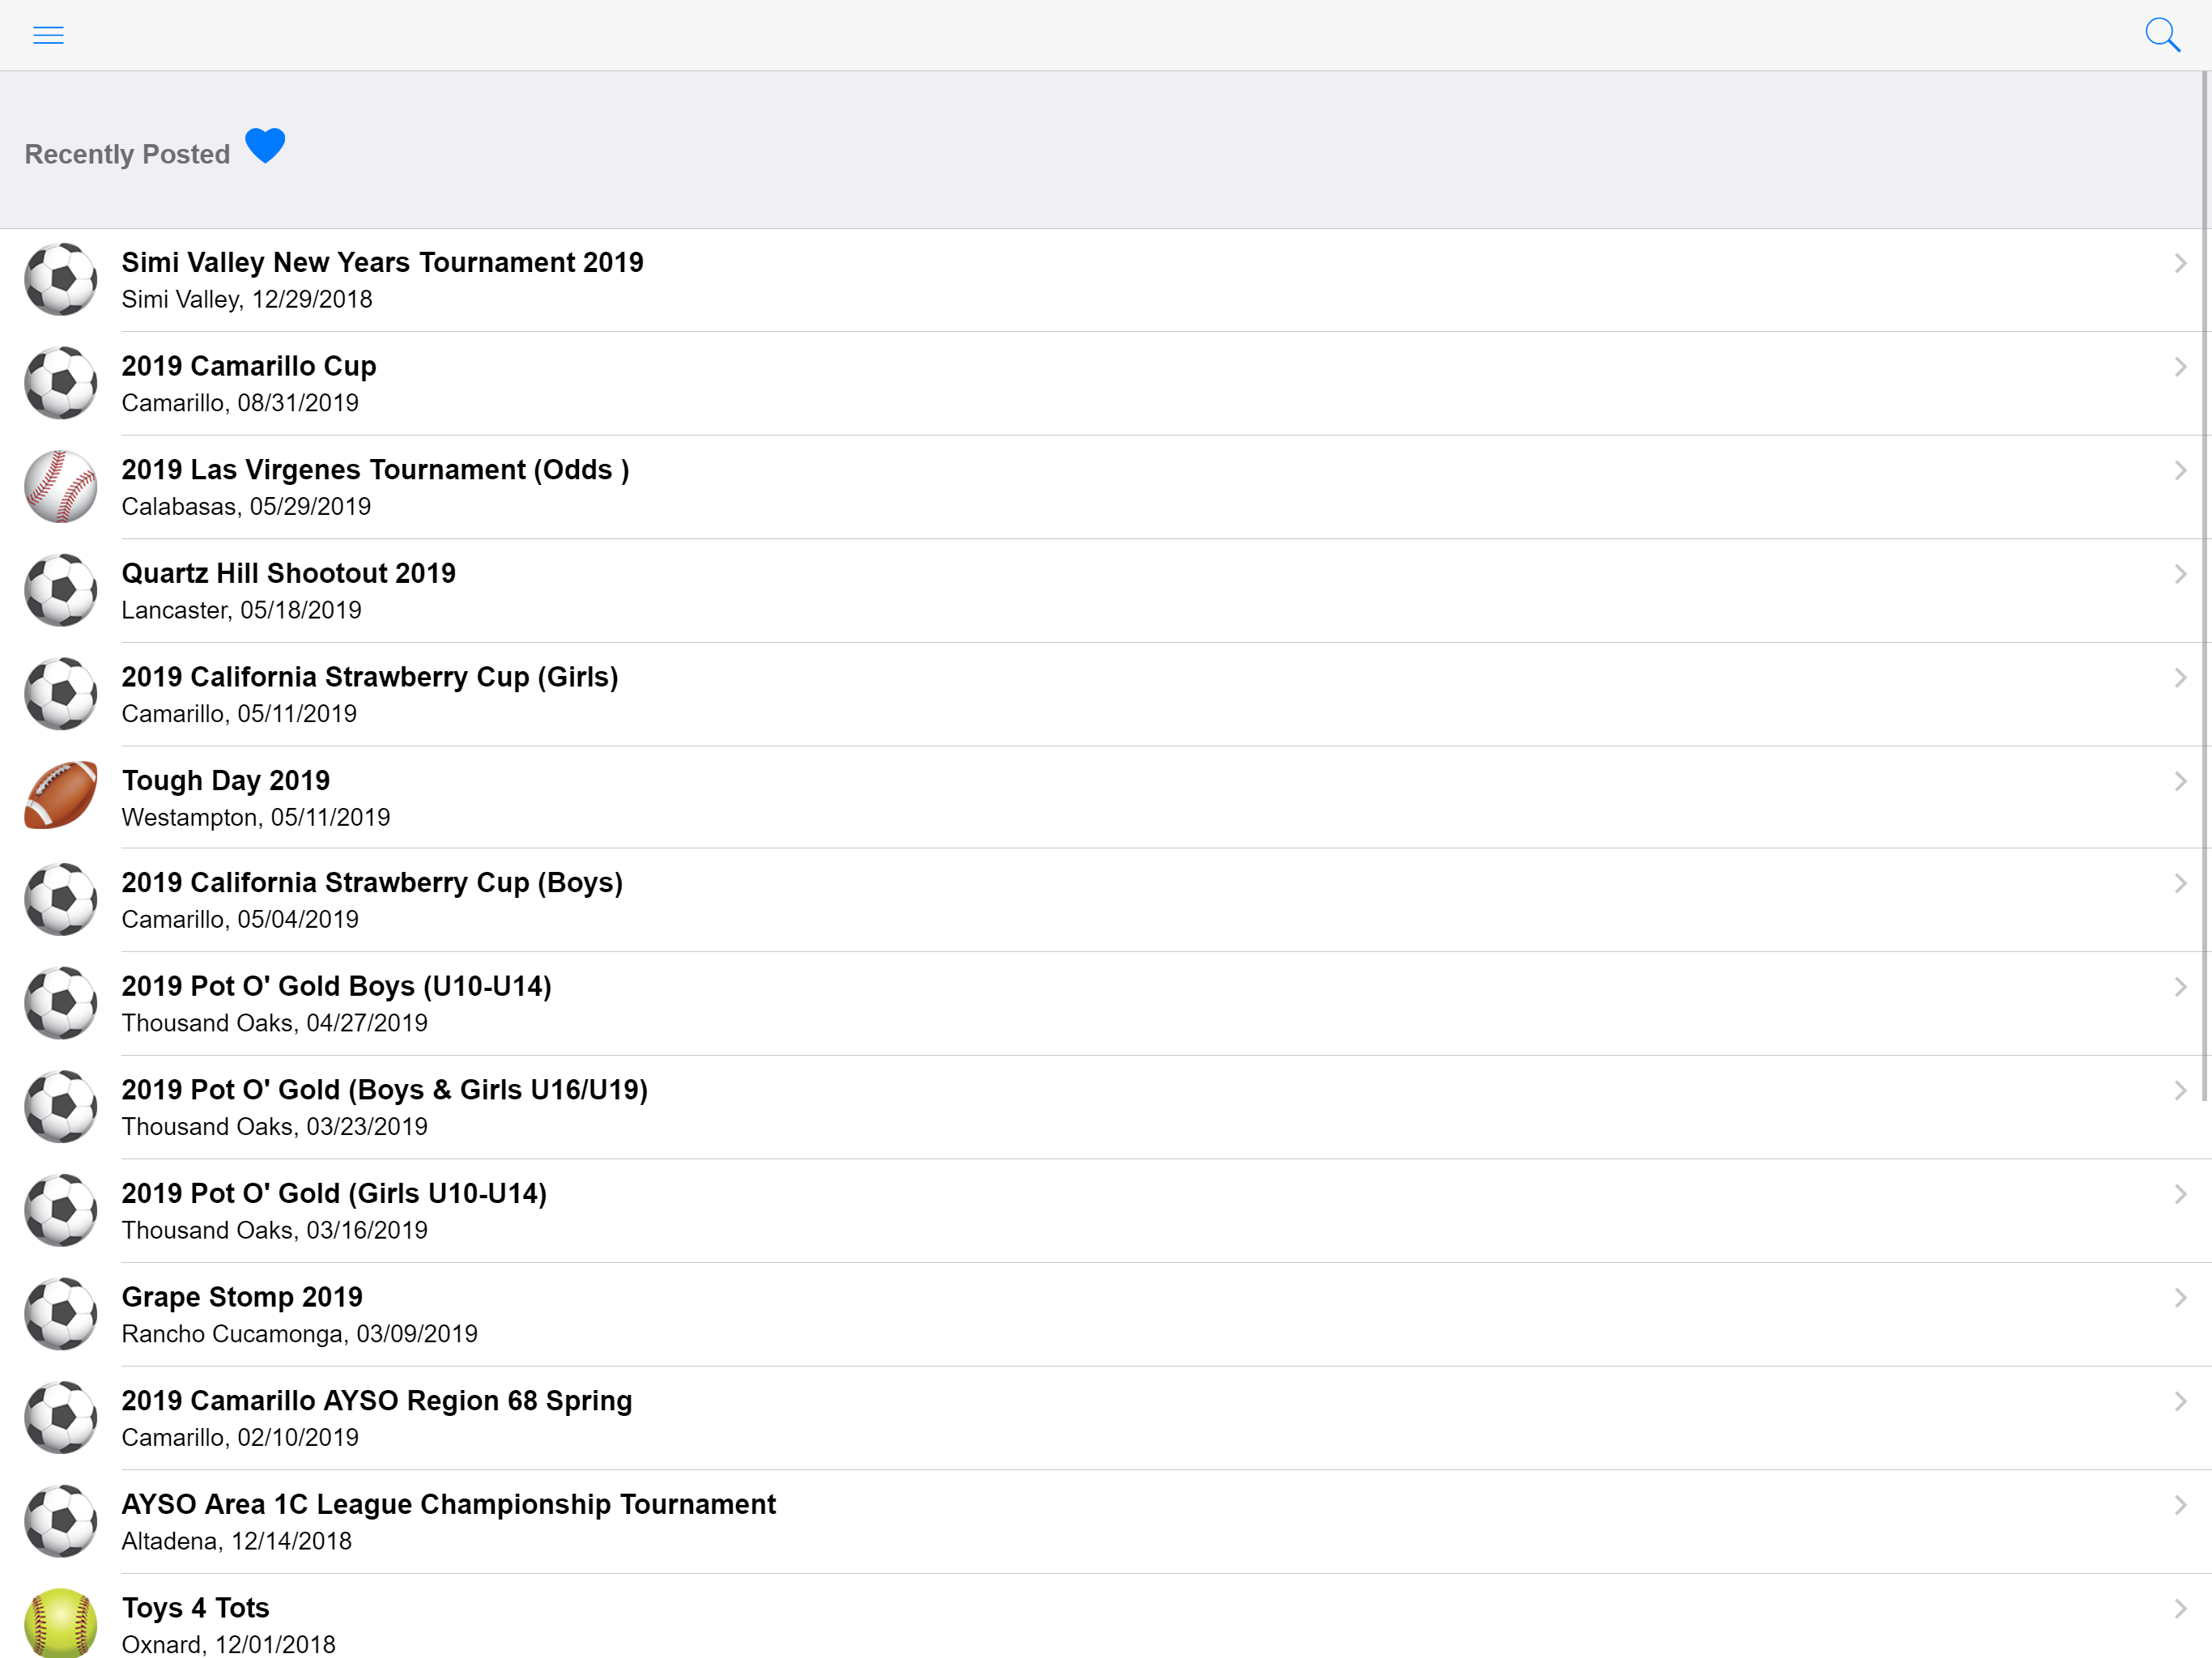This screenshot has height=1658, width=2212.
Task: Open 2019 California Strawberry Cup (Girls)
Action: (x=370, y=677)
